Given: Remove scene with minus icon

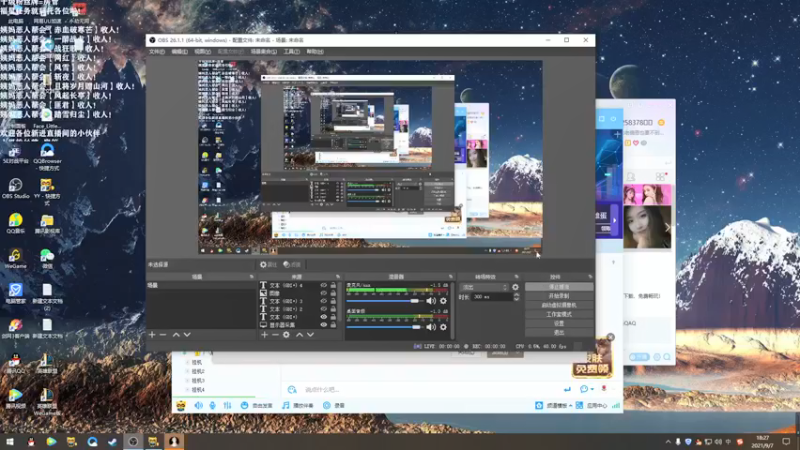Looking at the screenshot, I should [163, 335].
